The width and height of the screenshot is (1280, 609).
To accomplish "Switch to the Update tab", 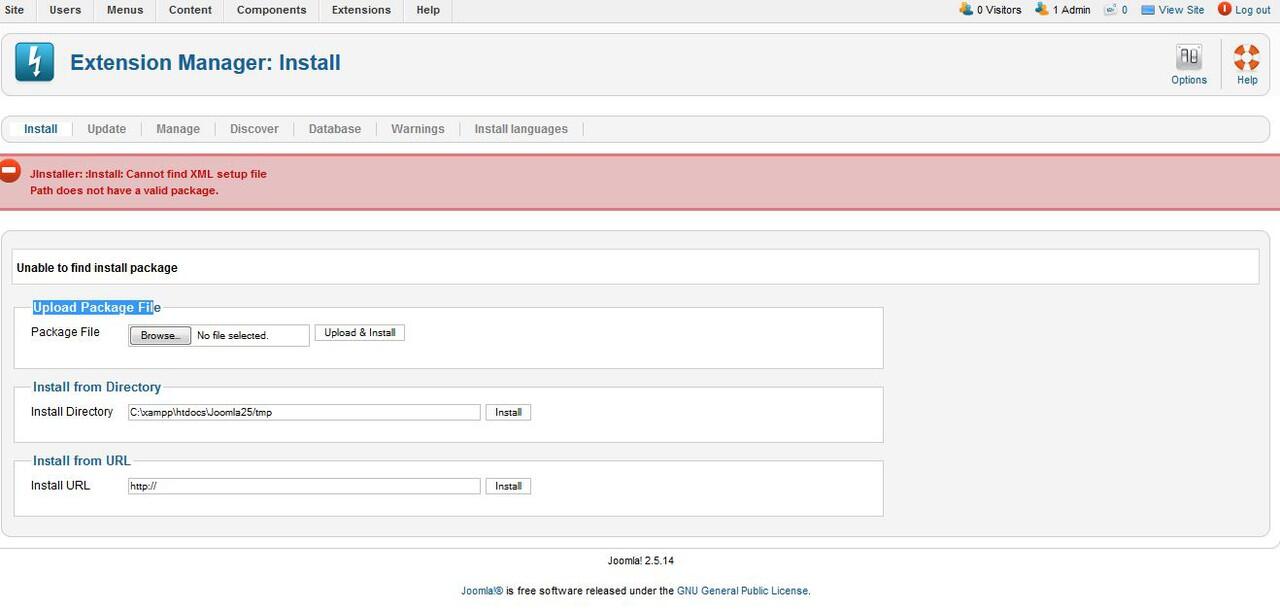I will [107, 129].
